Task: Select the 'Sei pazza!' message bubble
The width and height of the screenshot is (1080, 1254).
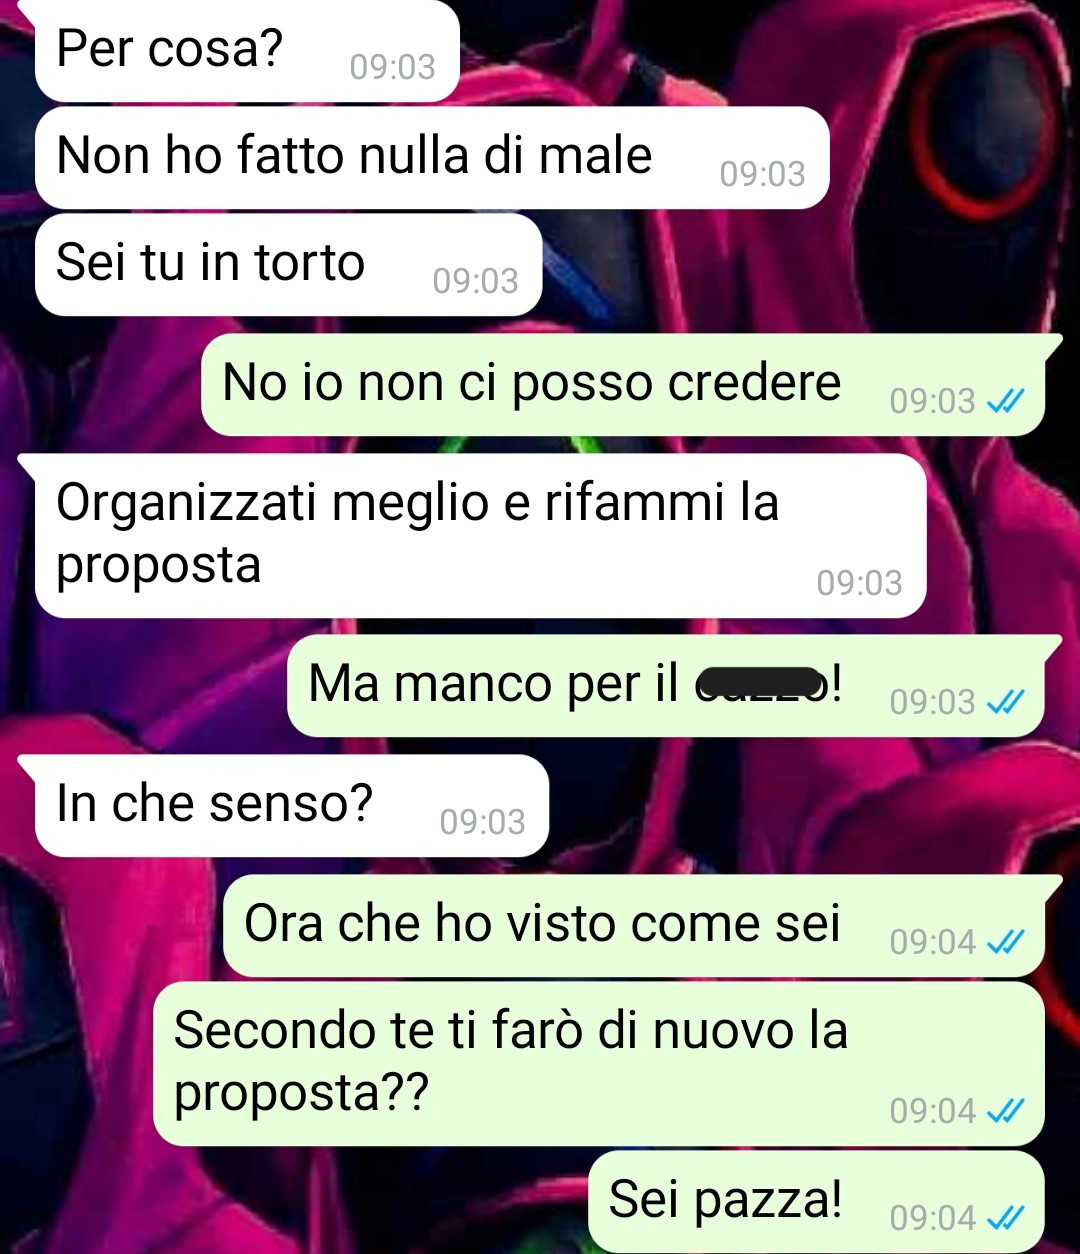Action: click(x=816, y=1202)
